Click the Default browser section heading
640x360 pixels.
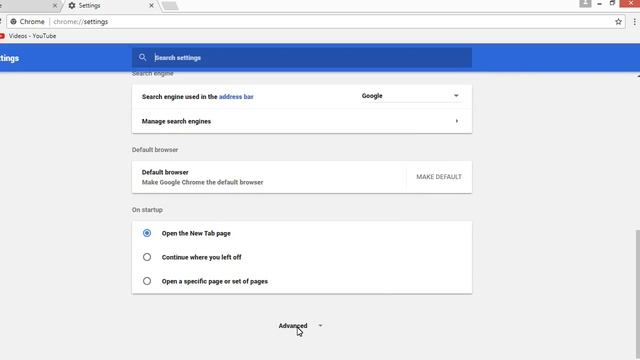pyautogui.click(x=155, y=150)
